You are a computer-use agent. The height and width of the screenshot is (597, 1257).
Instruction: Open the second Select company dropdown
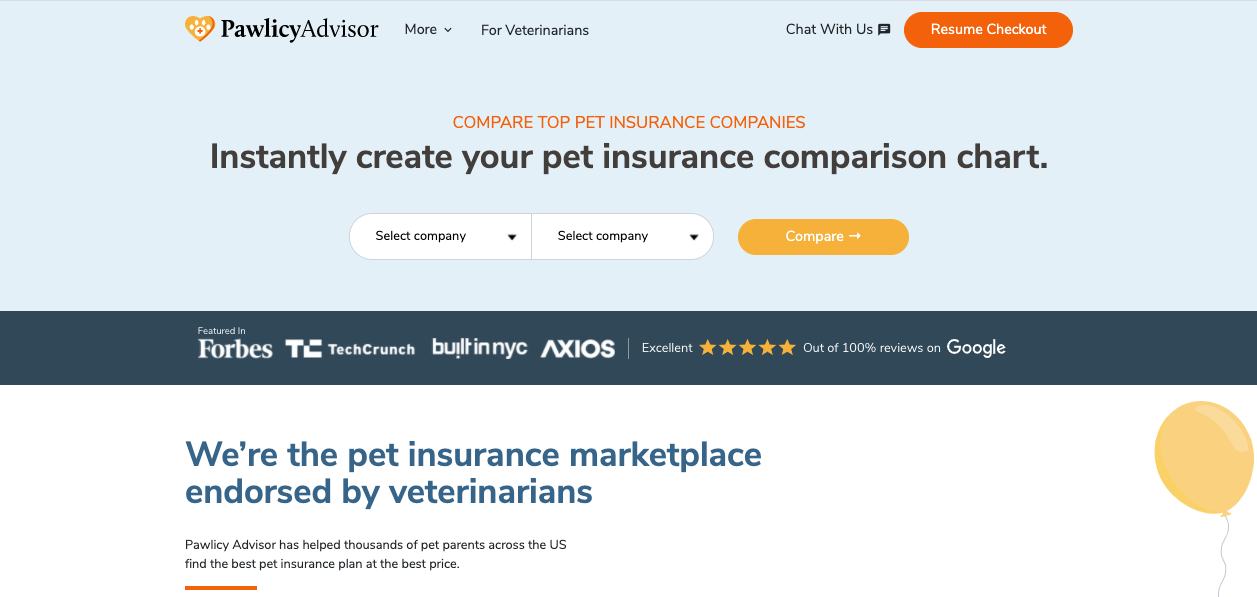(623, 237)
